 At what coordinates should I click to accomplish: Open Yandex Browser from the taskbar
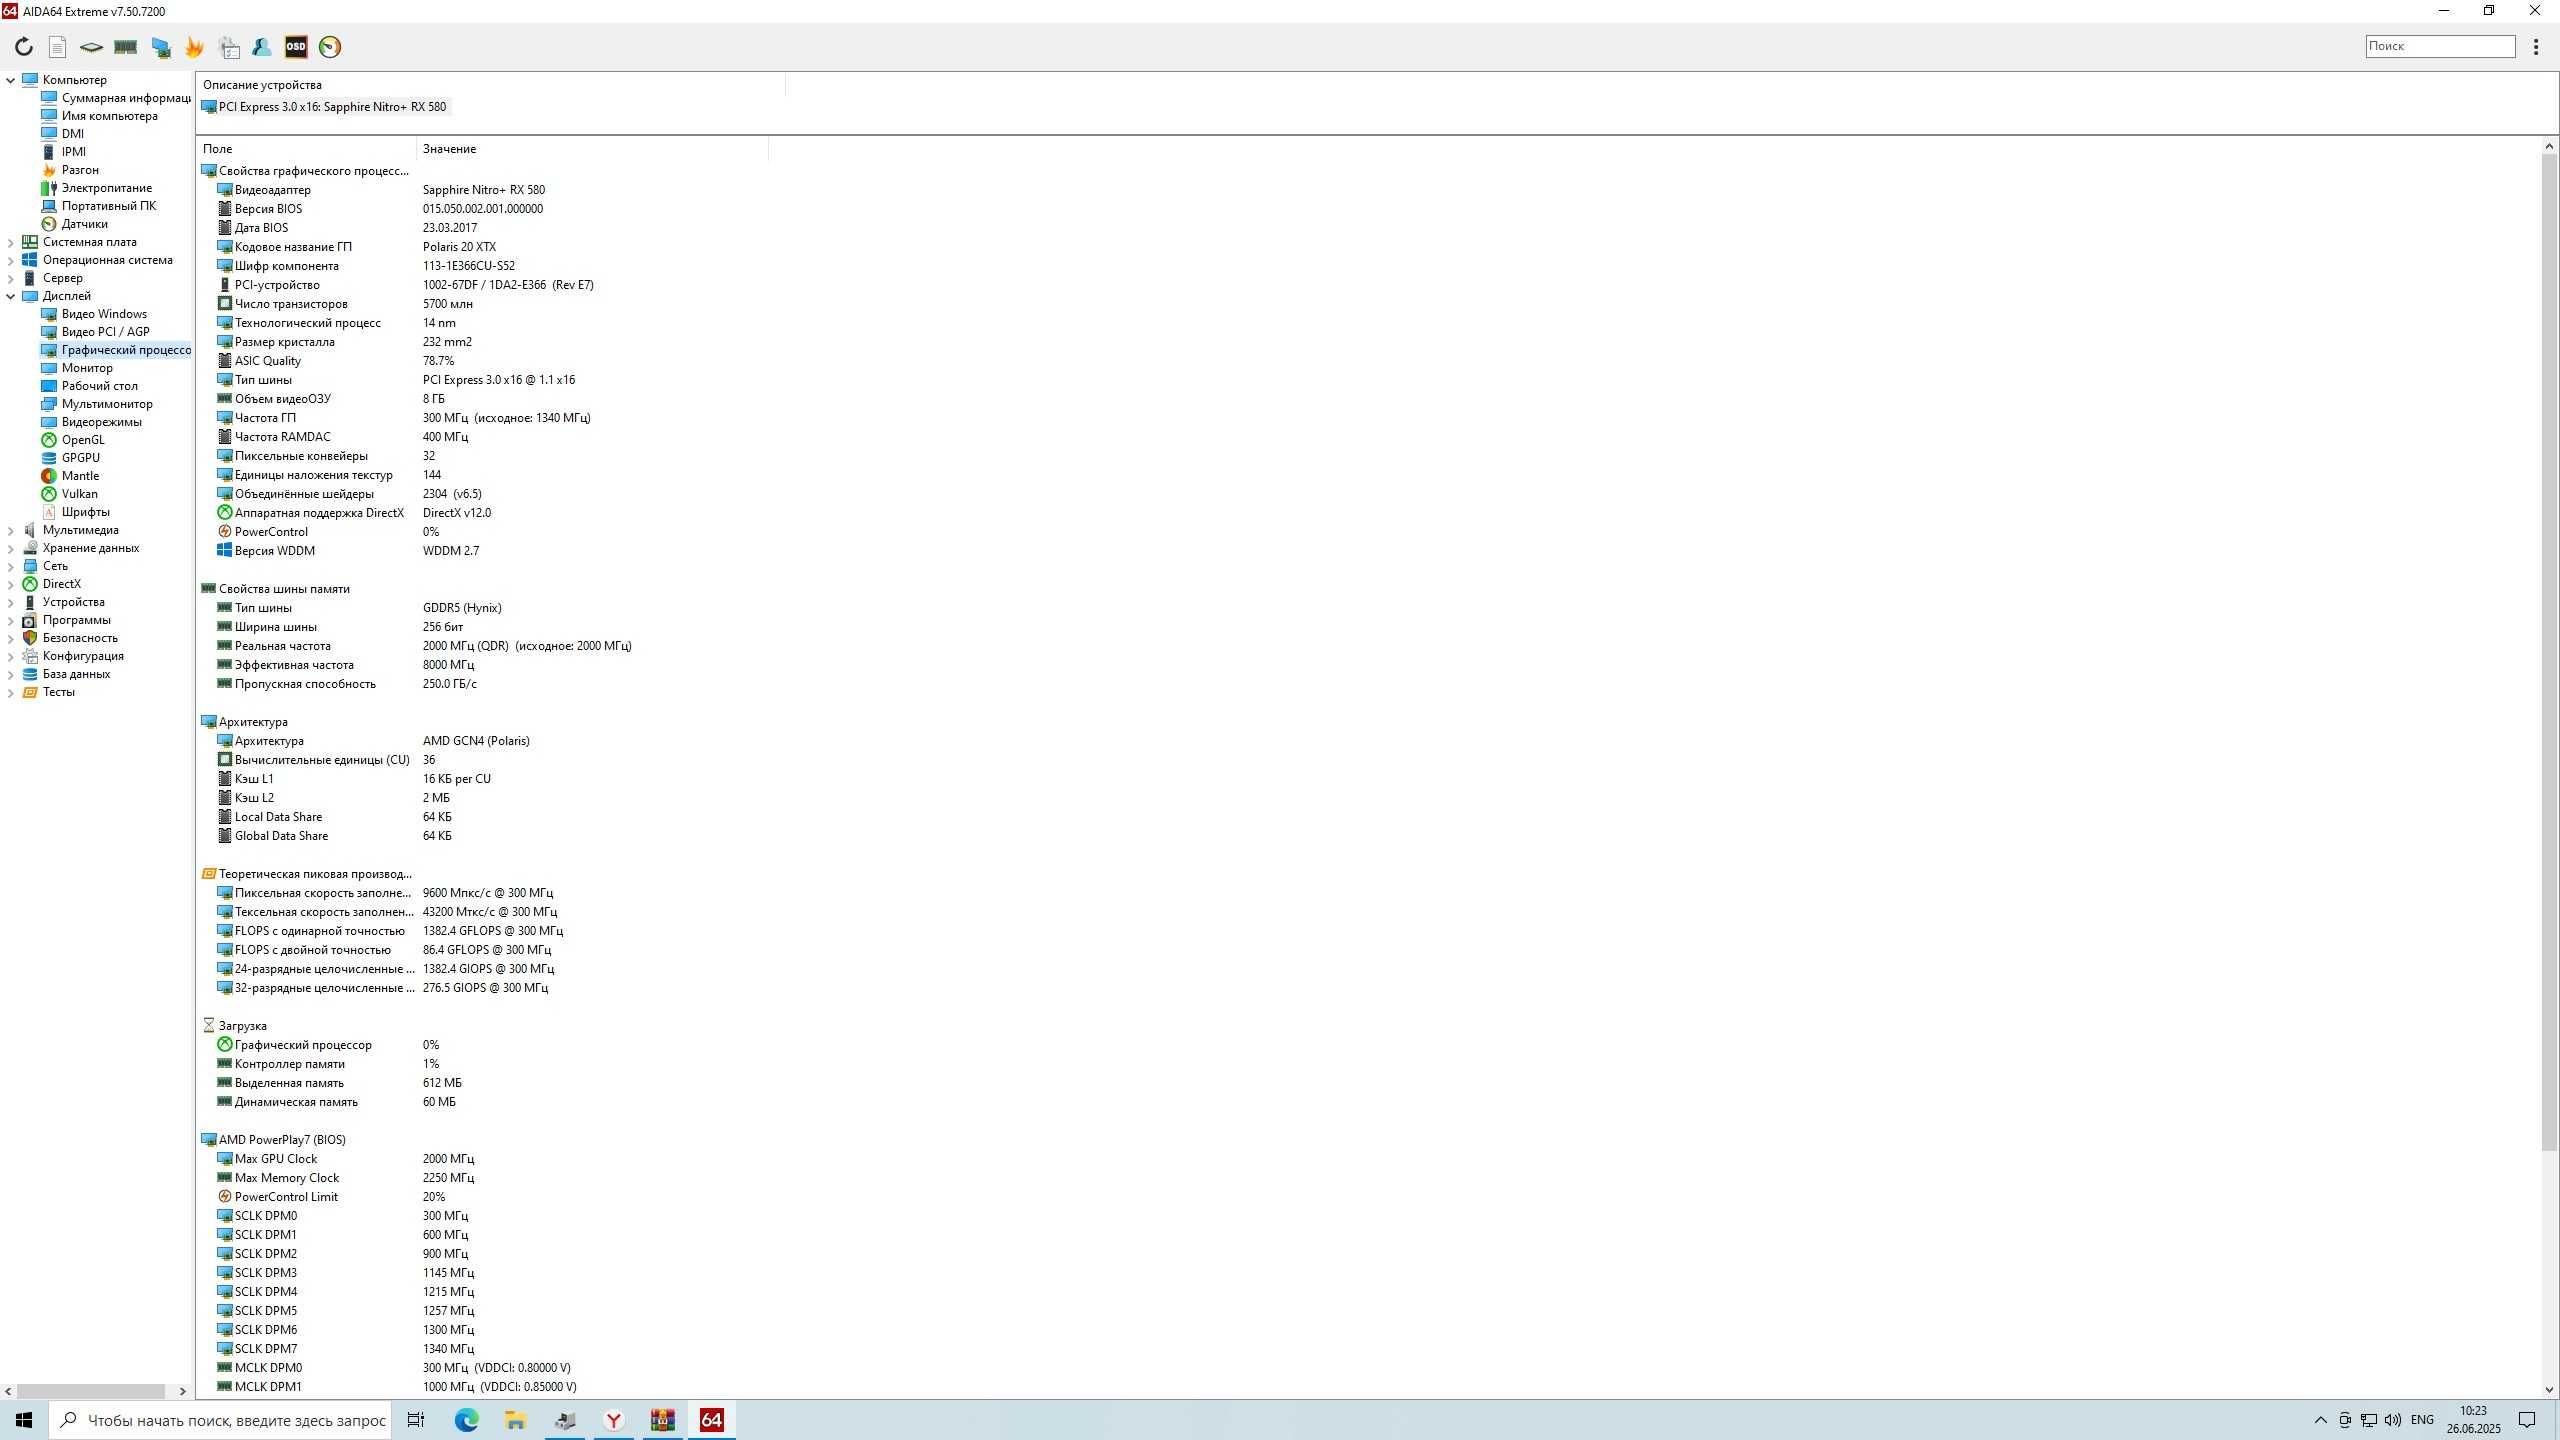point(613,1420)
